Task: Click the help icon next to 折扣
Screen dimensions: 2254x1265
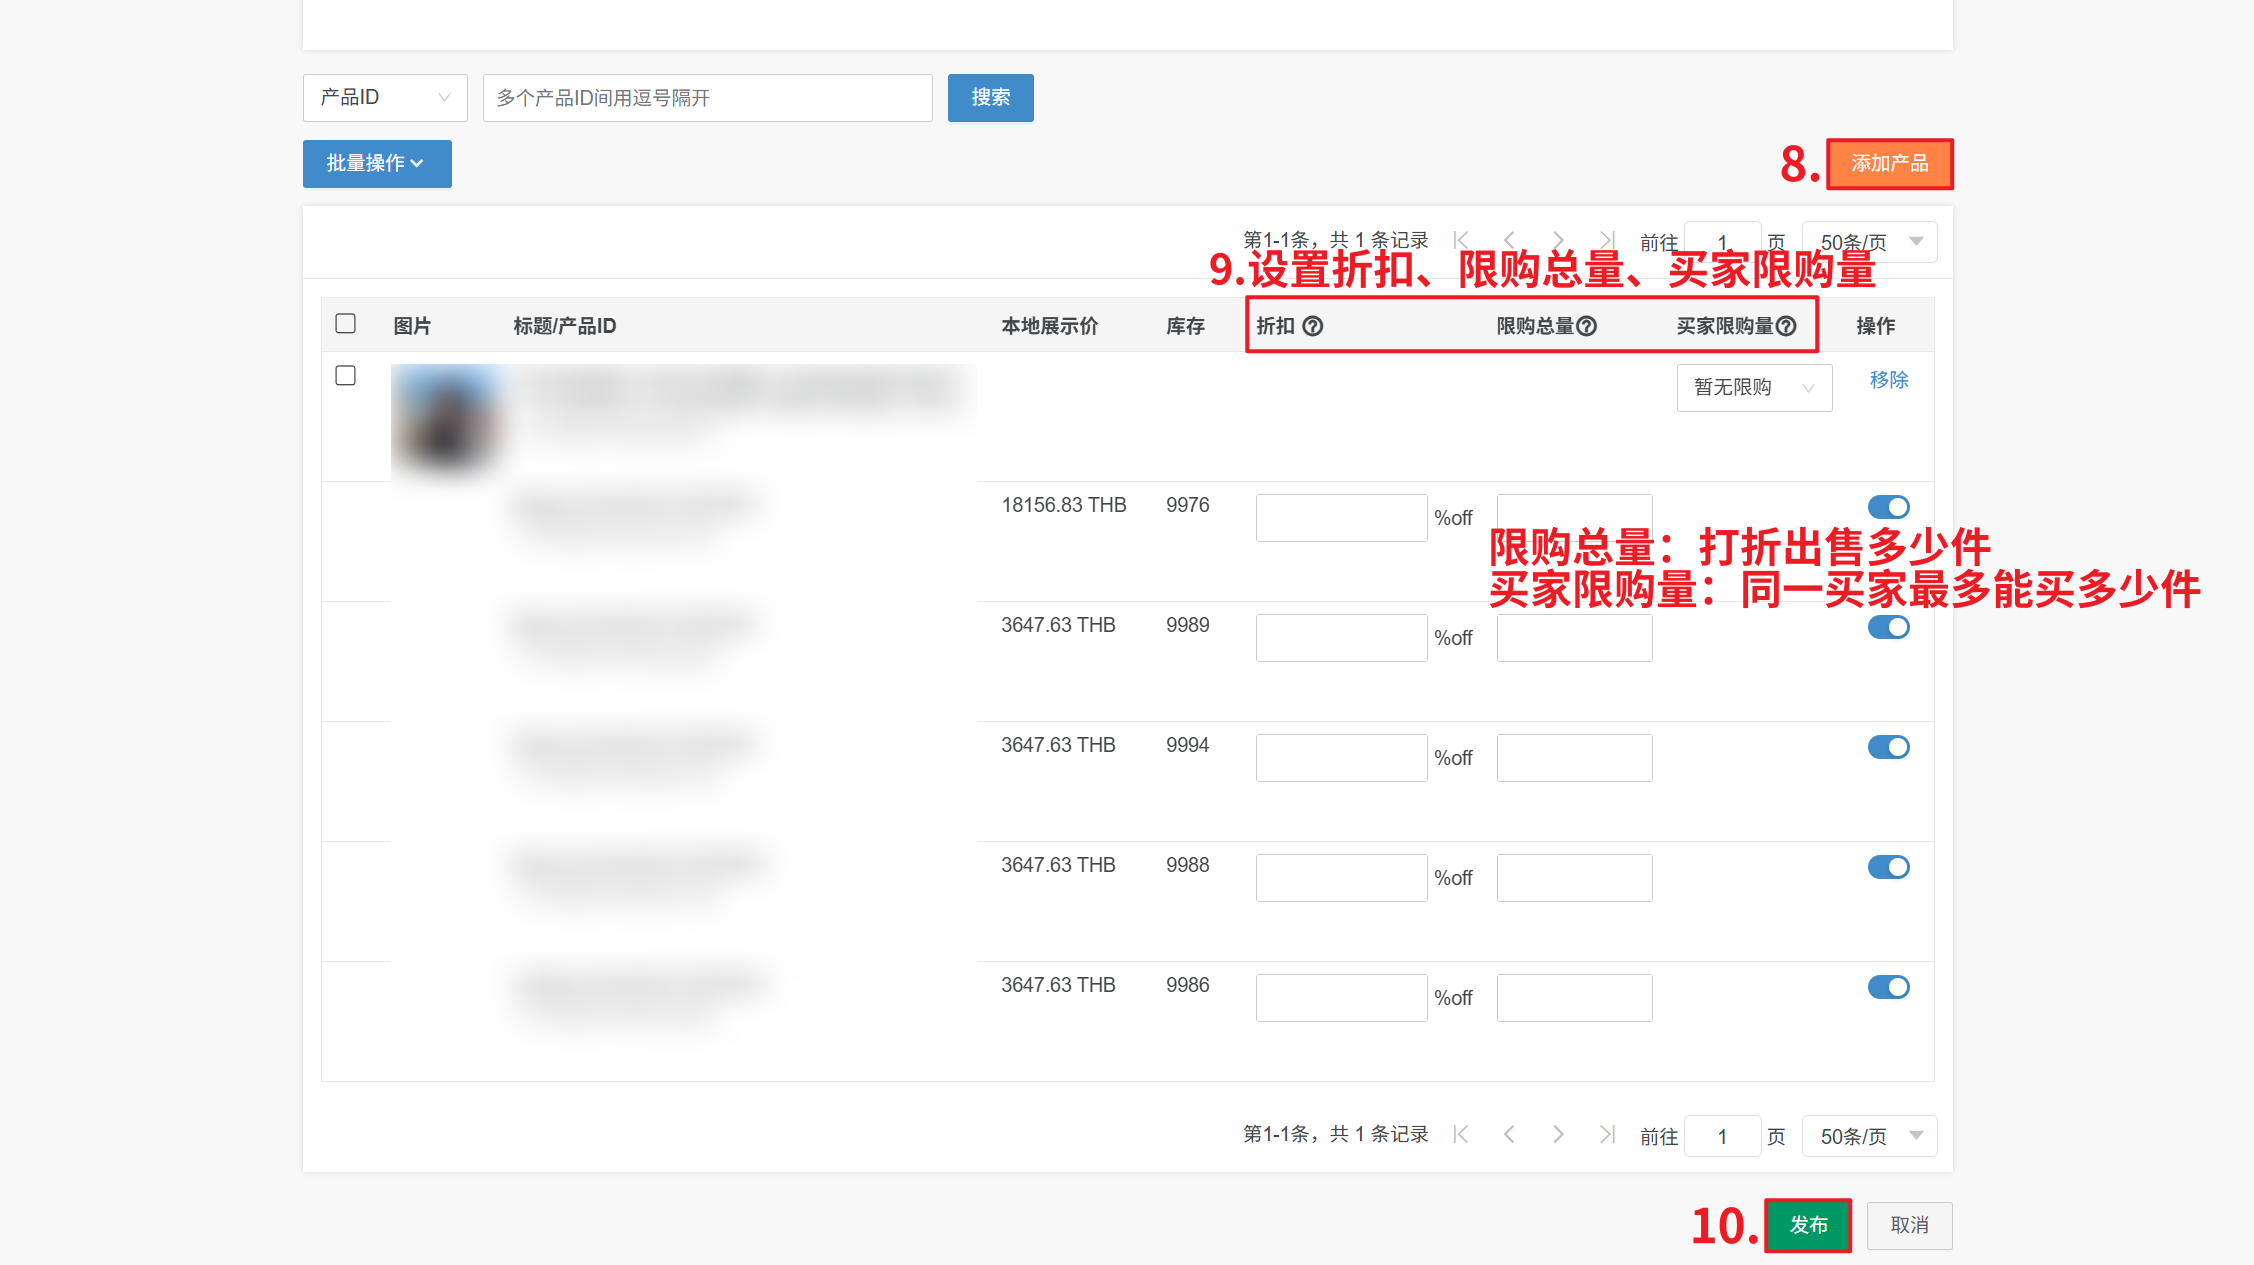Action: [x=1313, y=326]
